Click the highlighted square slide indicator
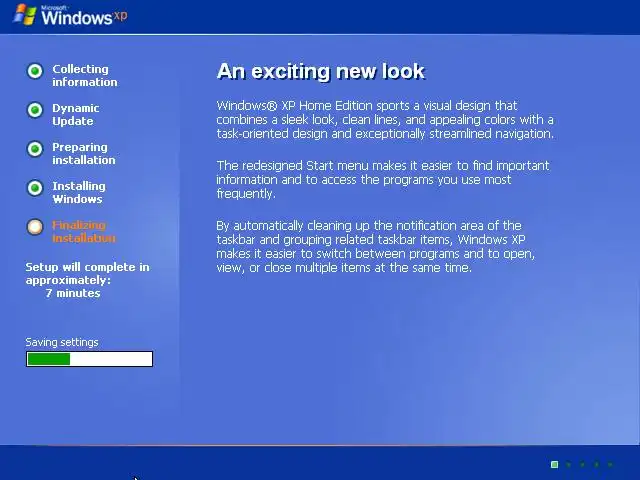The height and width of the screenshot is (480, 640). 554,464
